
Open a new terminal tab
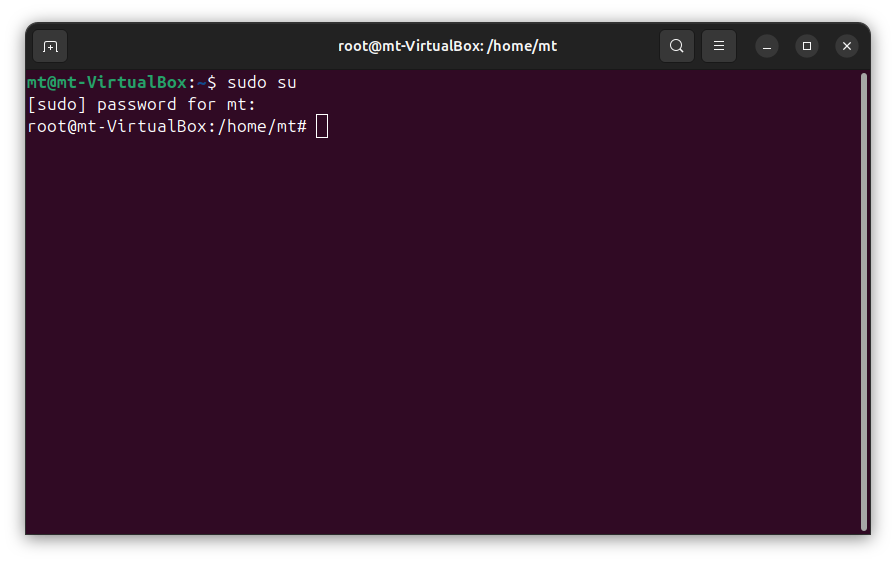tap(50, 46)
